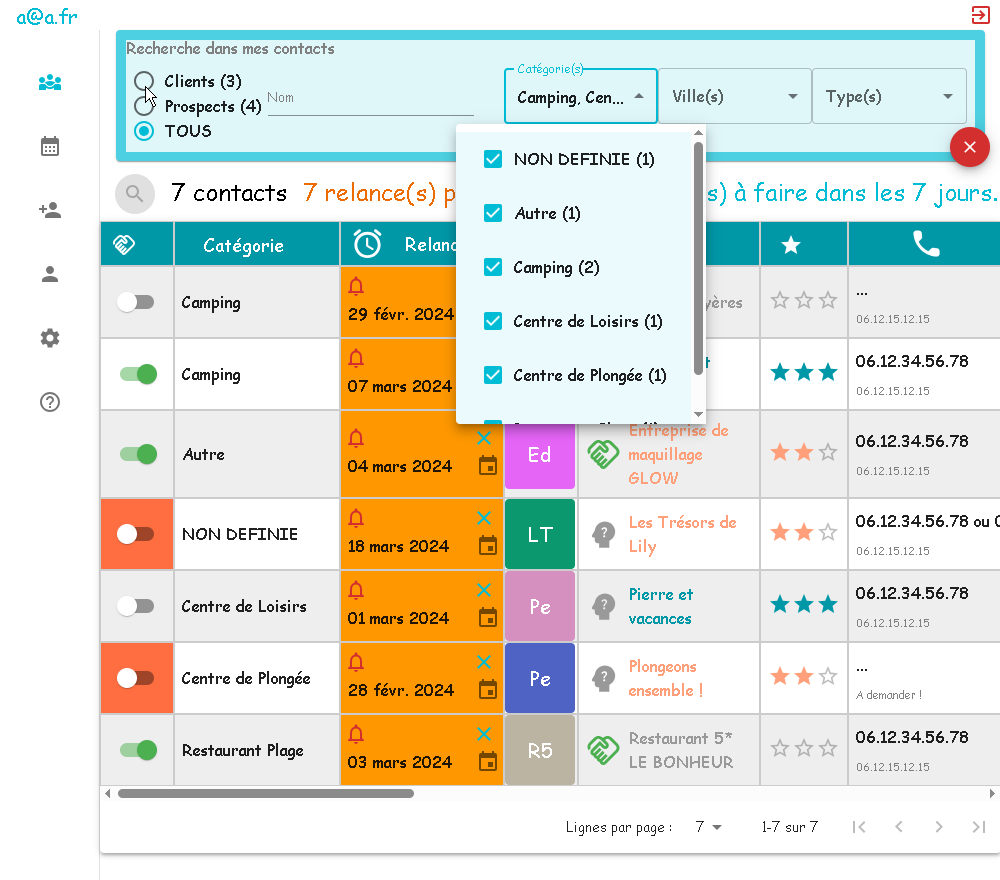
Task: Click the add contact icon in sidebar
Action: 50,210
